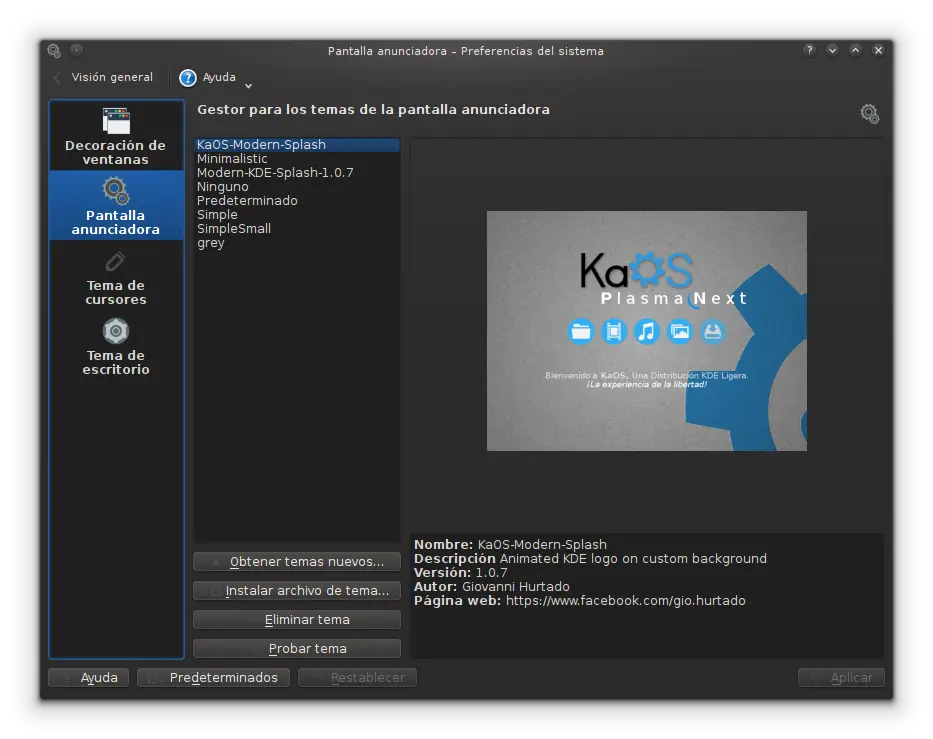The image size is (933, 739).
Task: Select the Simple theme
Action: click(296, 215)
